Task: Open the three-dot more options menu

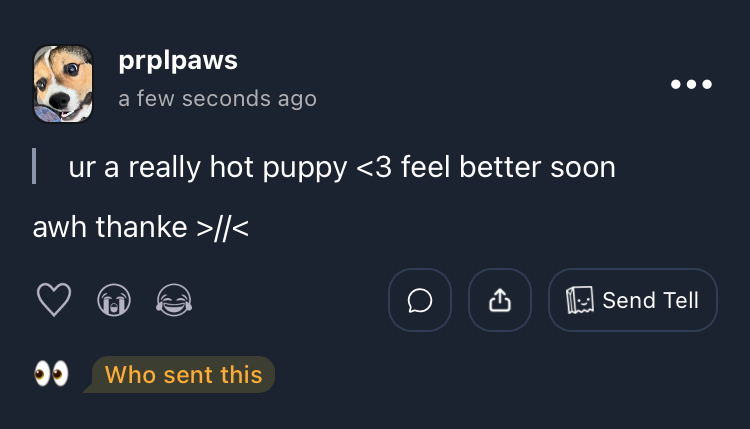Action: pyautogui.click(x=691, y=85)
